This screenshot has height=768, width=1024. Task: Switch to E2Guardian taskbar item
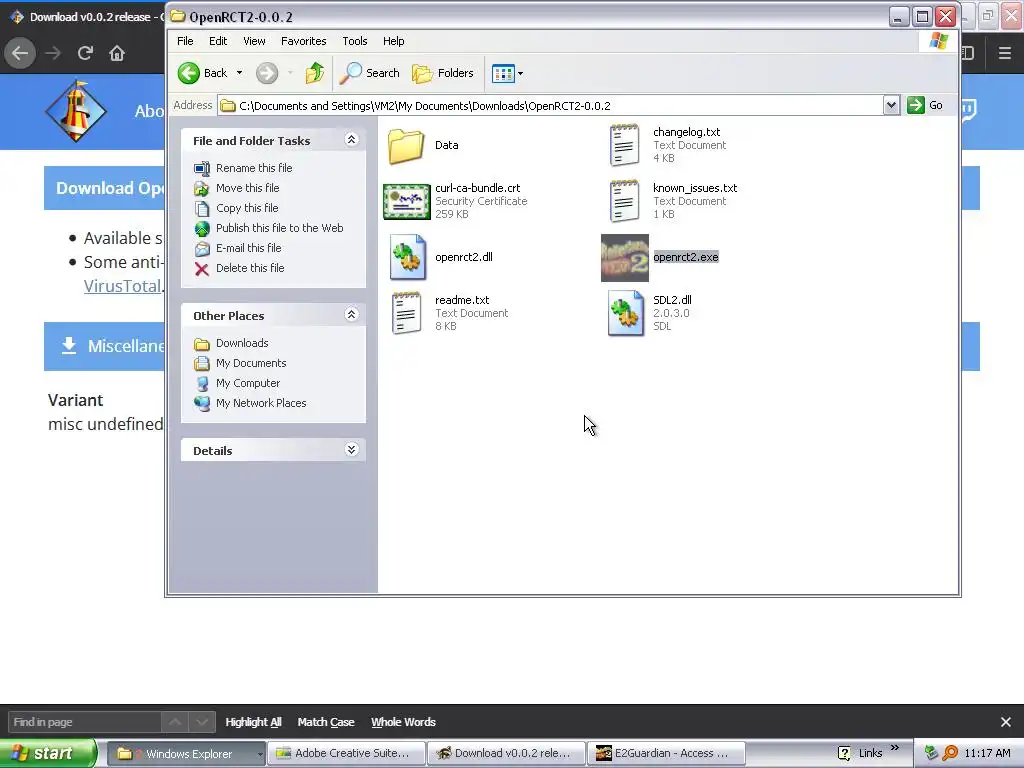pos(666,754)
